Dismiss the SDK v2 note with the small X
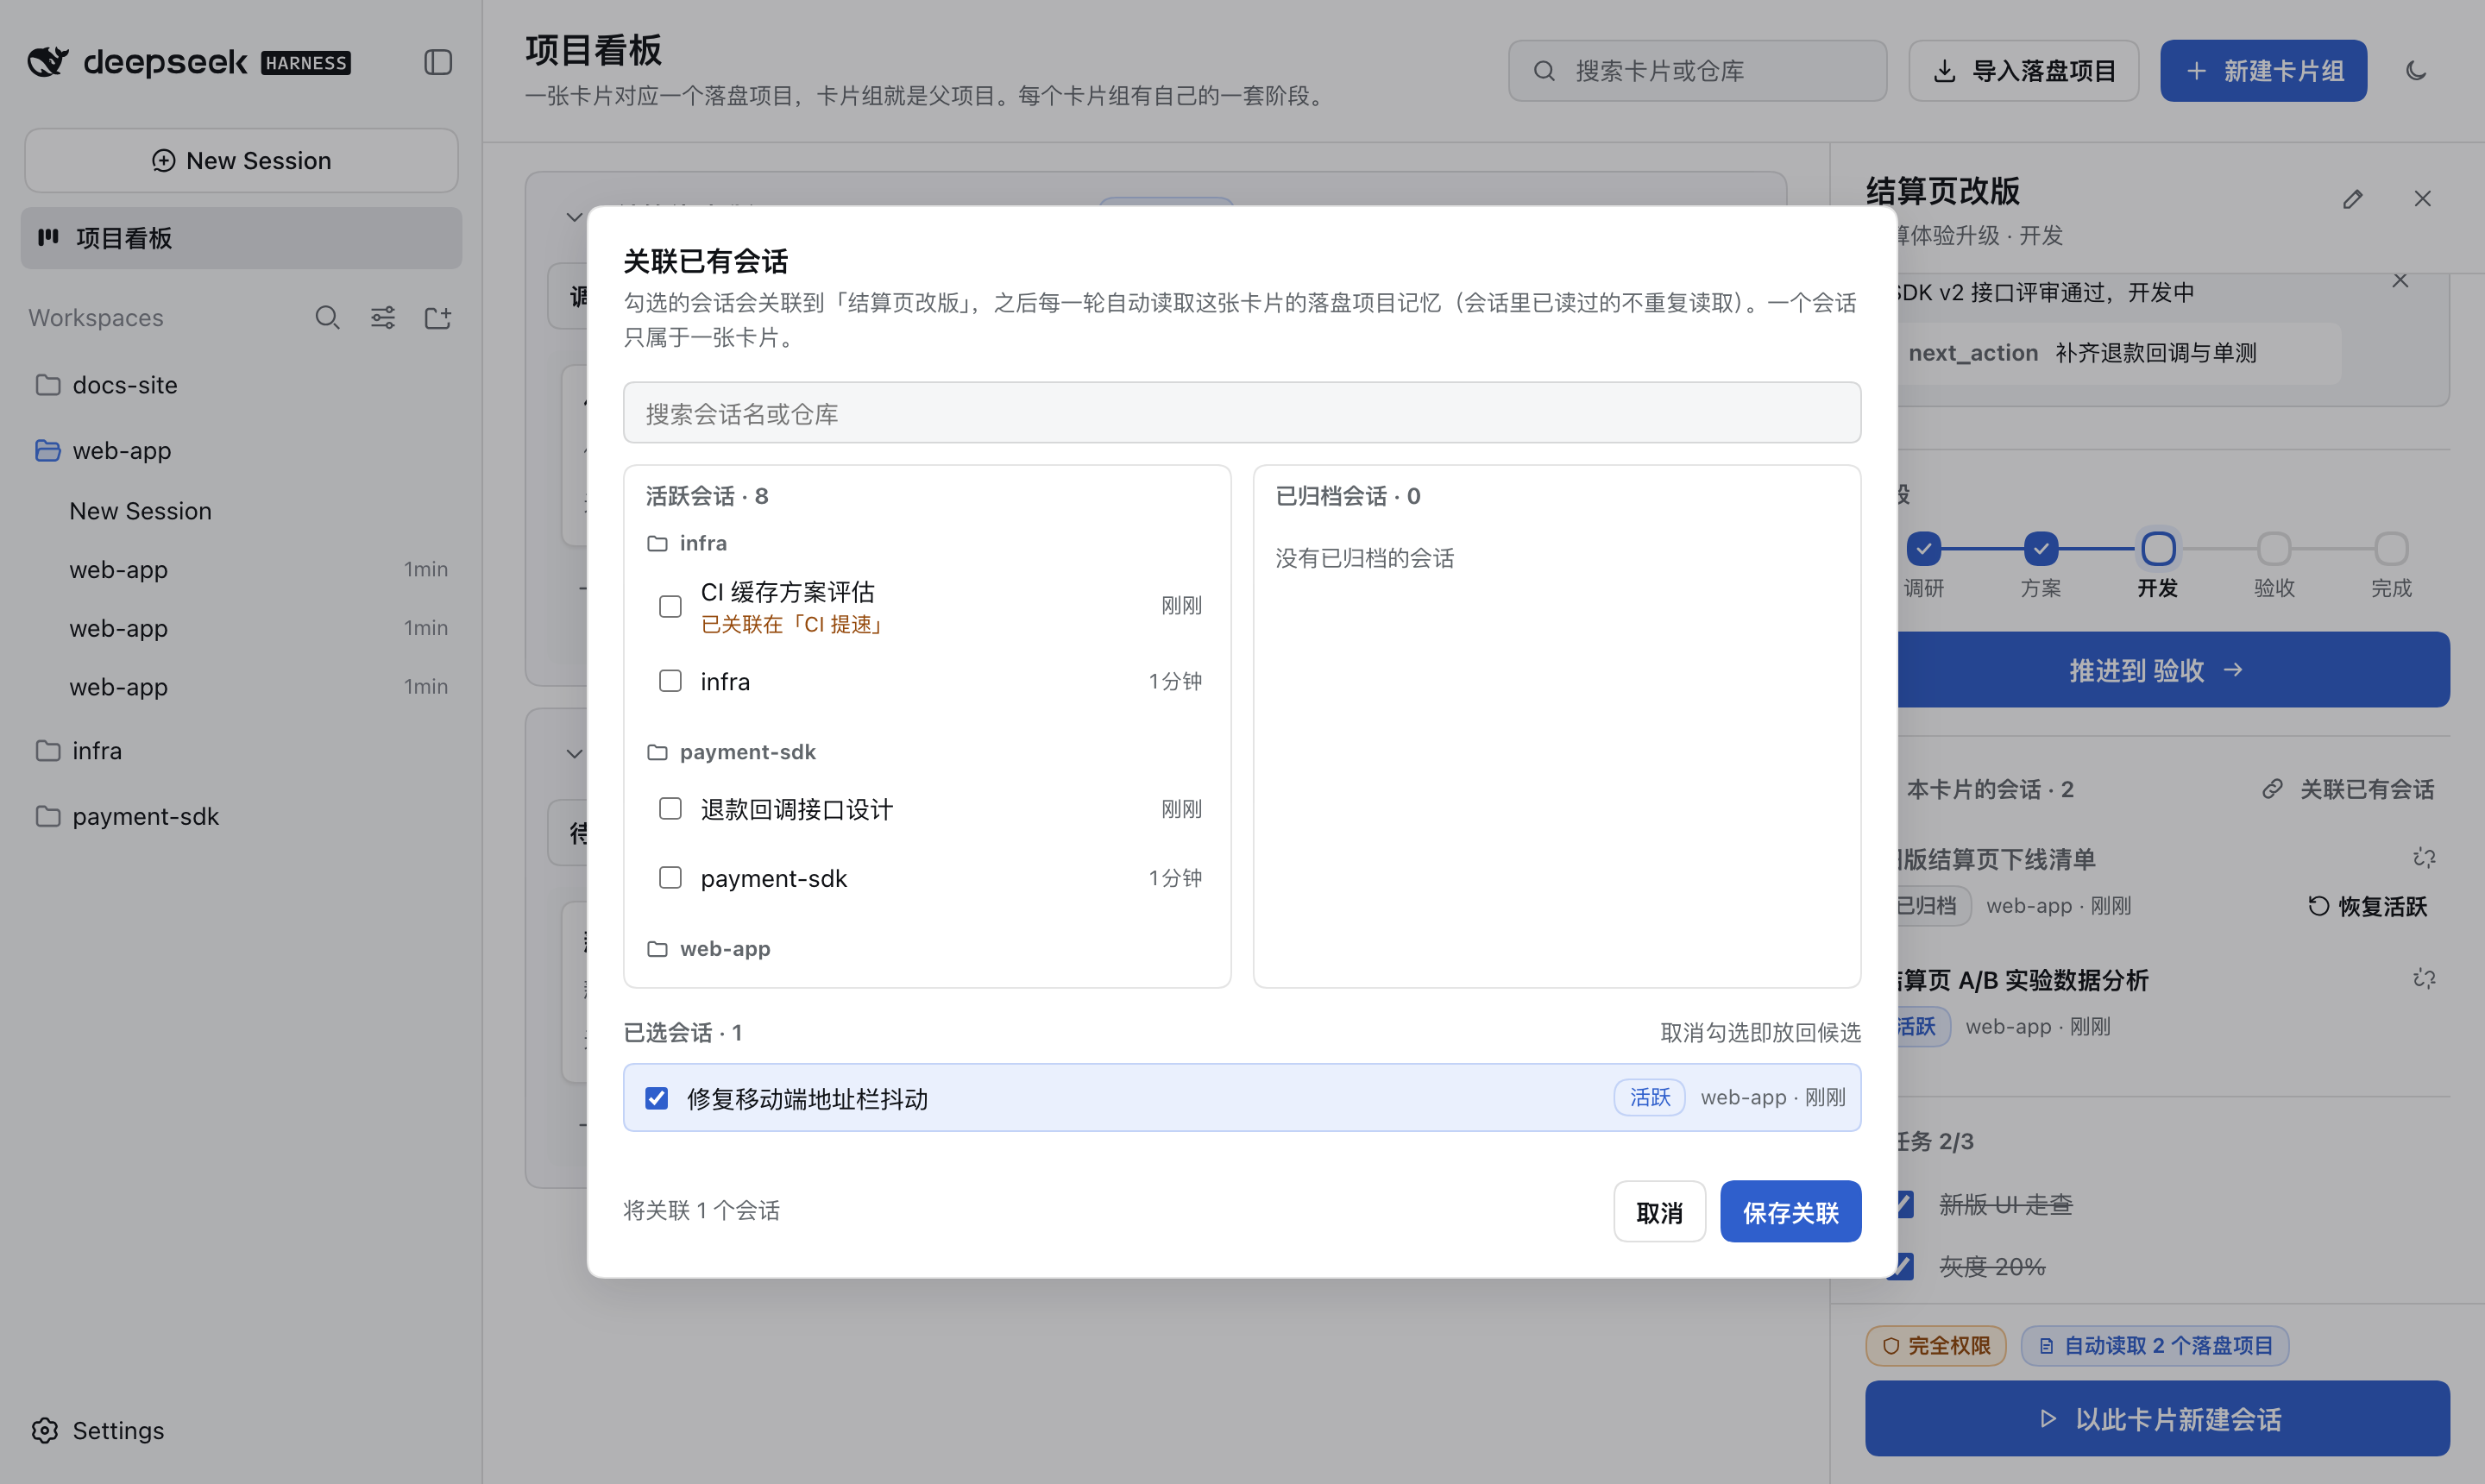 pos(2400,281)
